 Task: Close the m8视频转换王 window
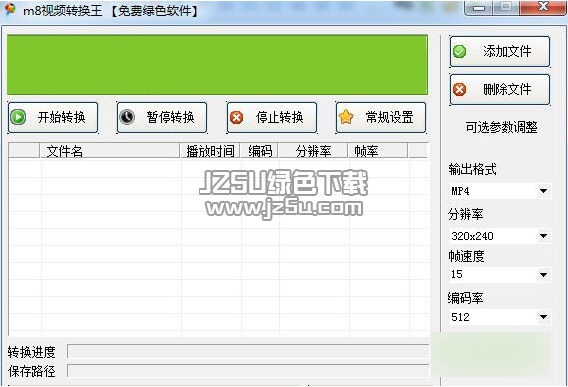(x=543, y=7)
